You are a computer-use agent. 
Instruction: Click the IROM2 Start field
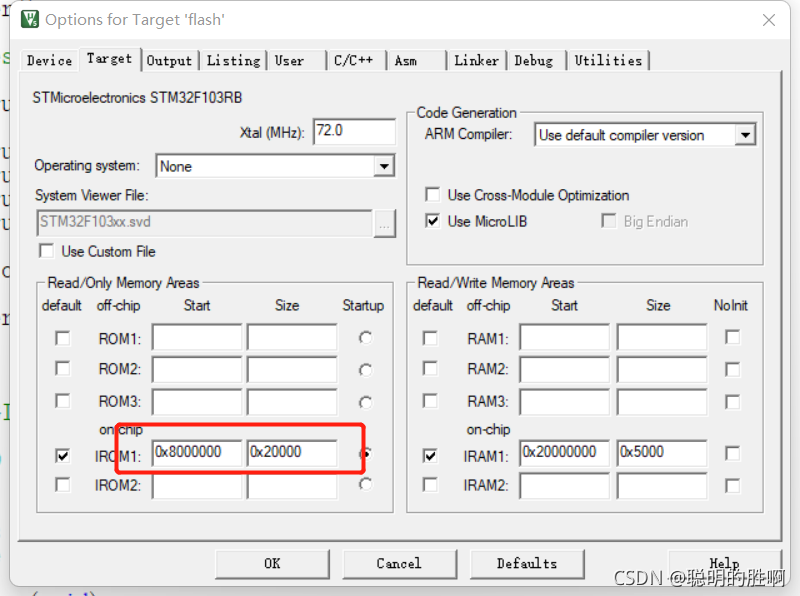pyautogui.click(x=197, y=486)
